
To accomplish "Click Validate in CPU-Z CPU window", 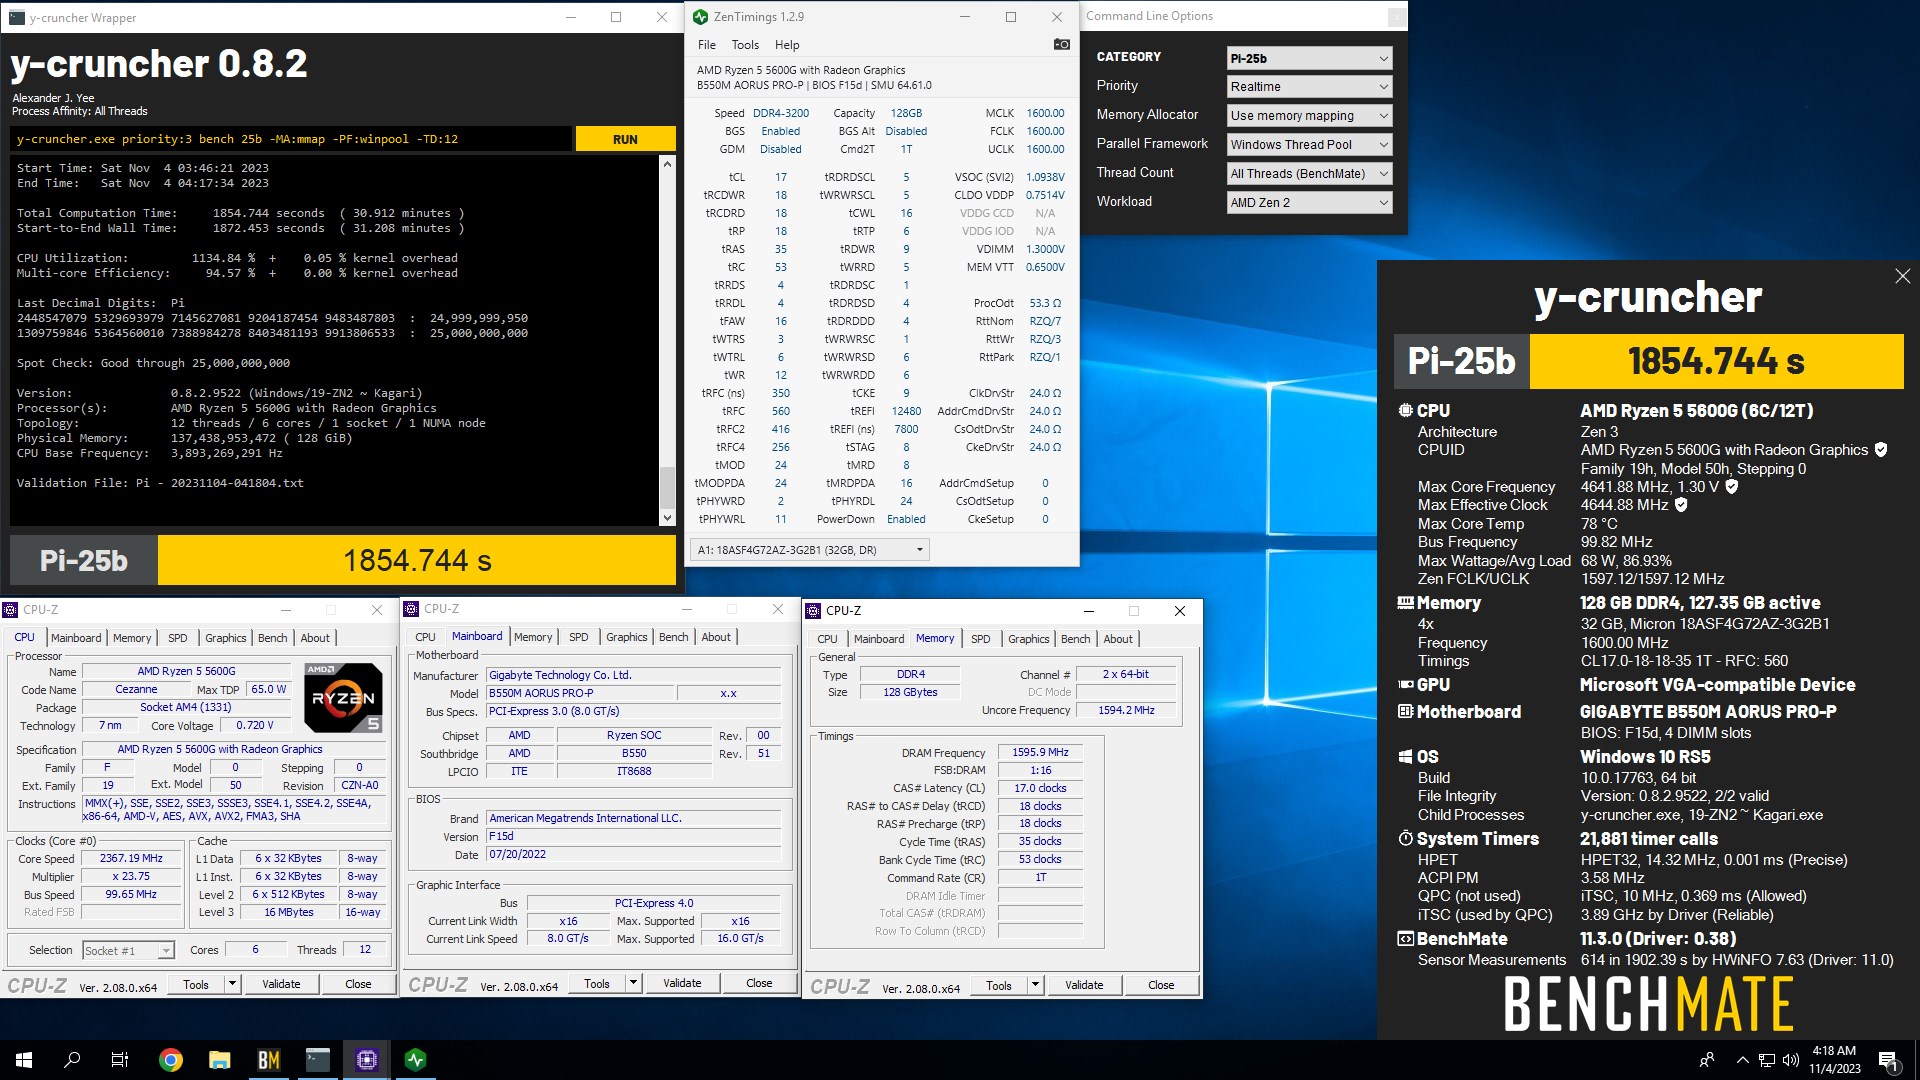I will tap(281, 984).
